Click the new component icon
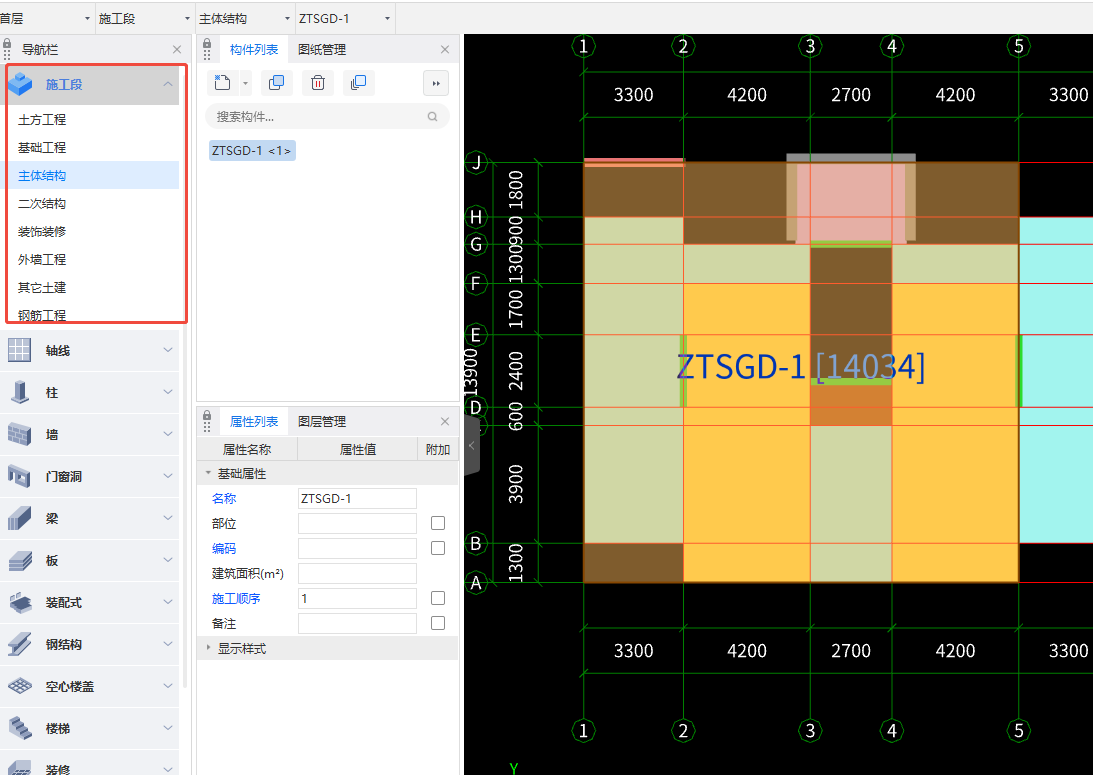 223,83
